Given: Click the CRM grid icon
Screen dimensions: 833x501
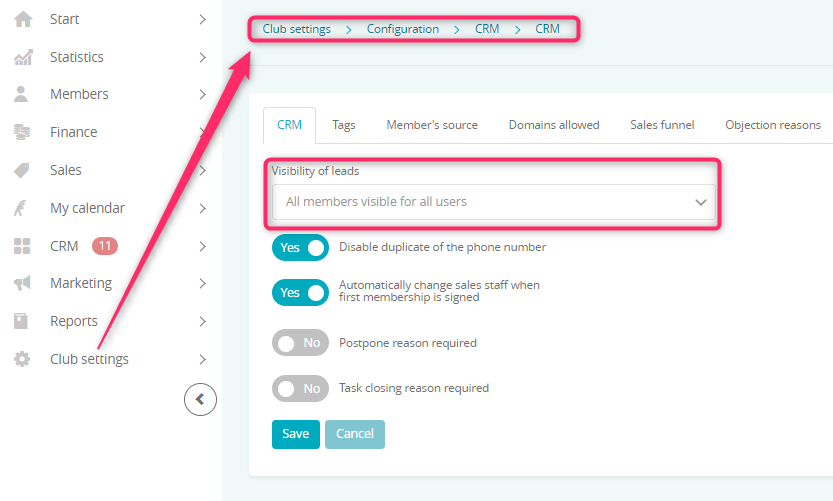Looking at the screenshot, I should pyautogui.click(x=22, y=246).
